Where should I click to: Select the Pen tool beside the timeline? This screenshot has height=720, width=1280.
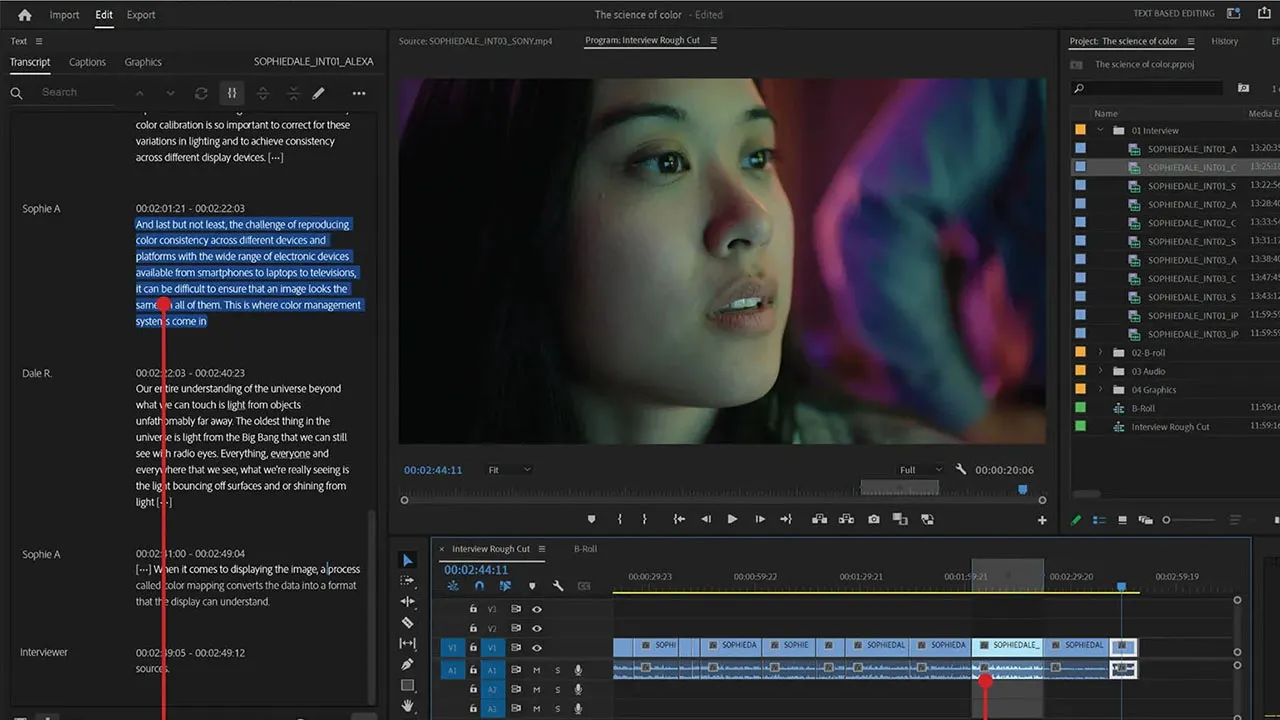coord(407,664)
